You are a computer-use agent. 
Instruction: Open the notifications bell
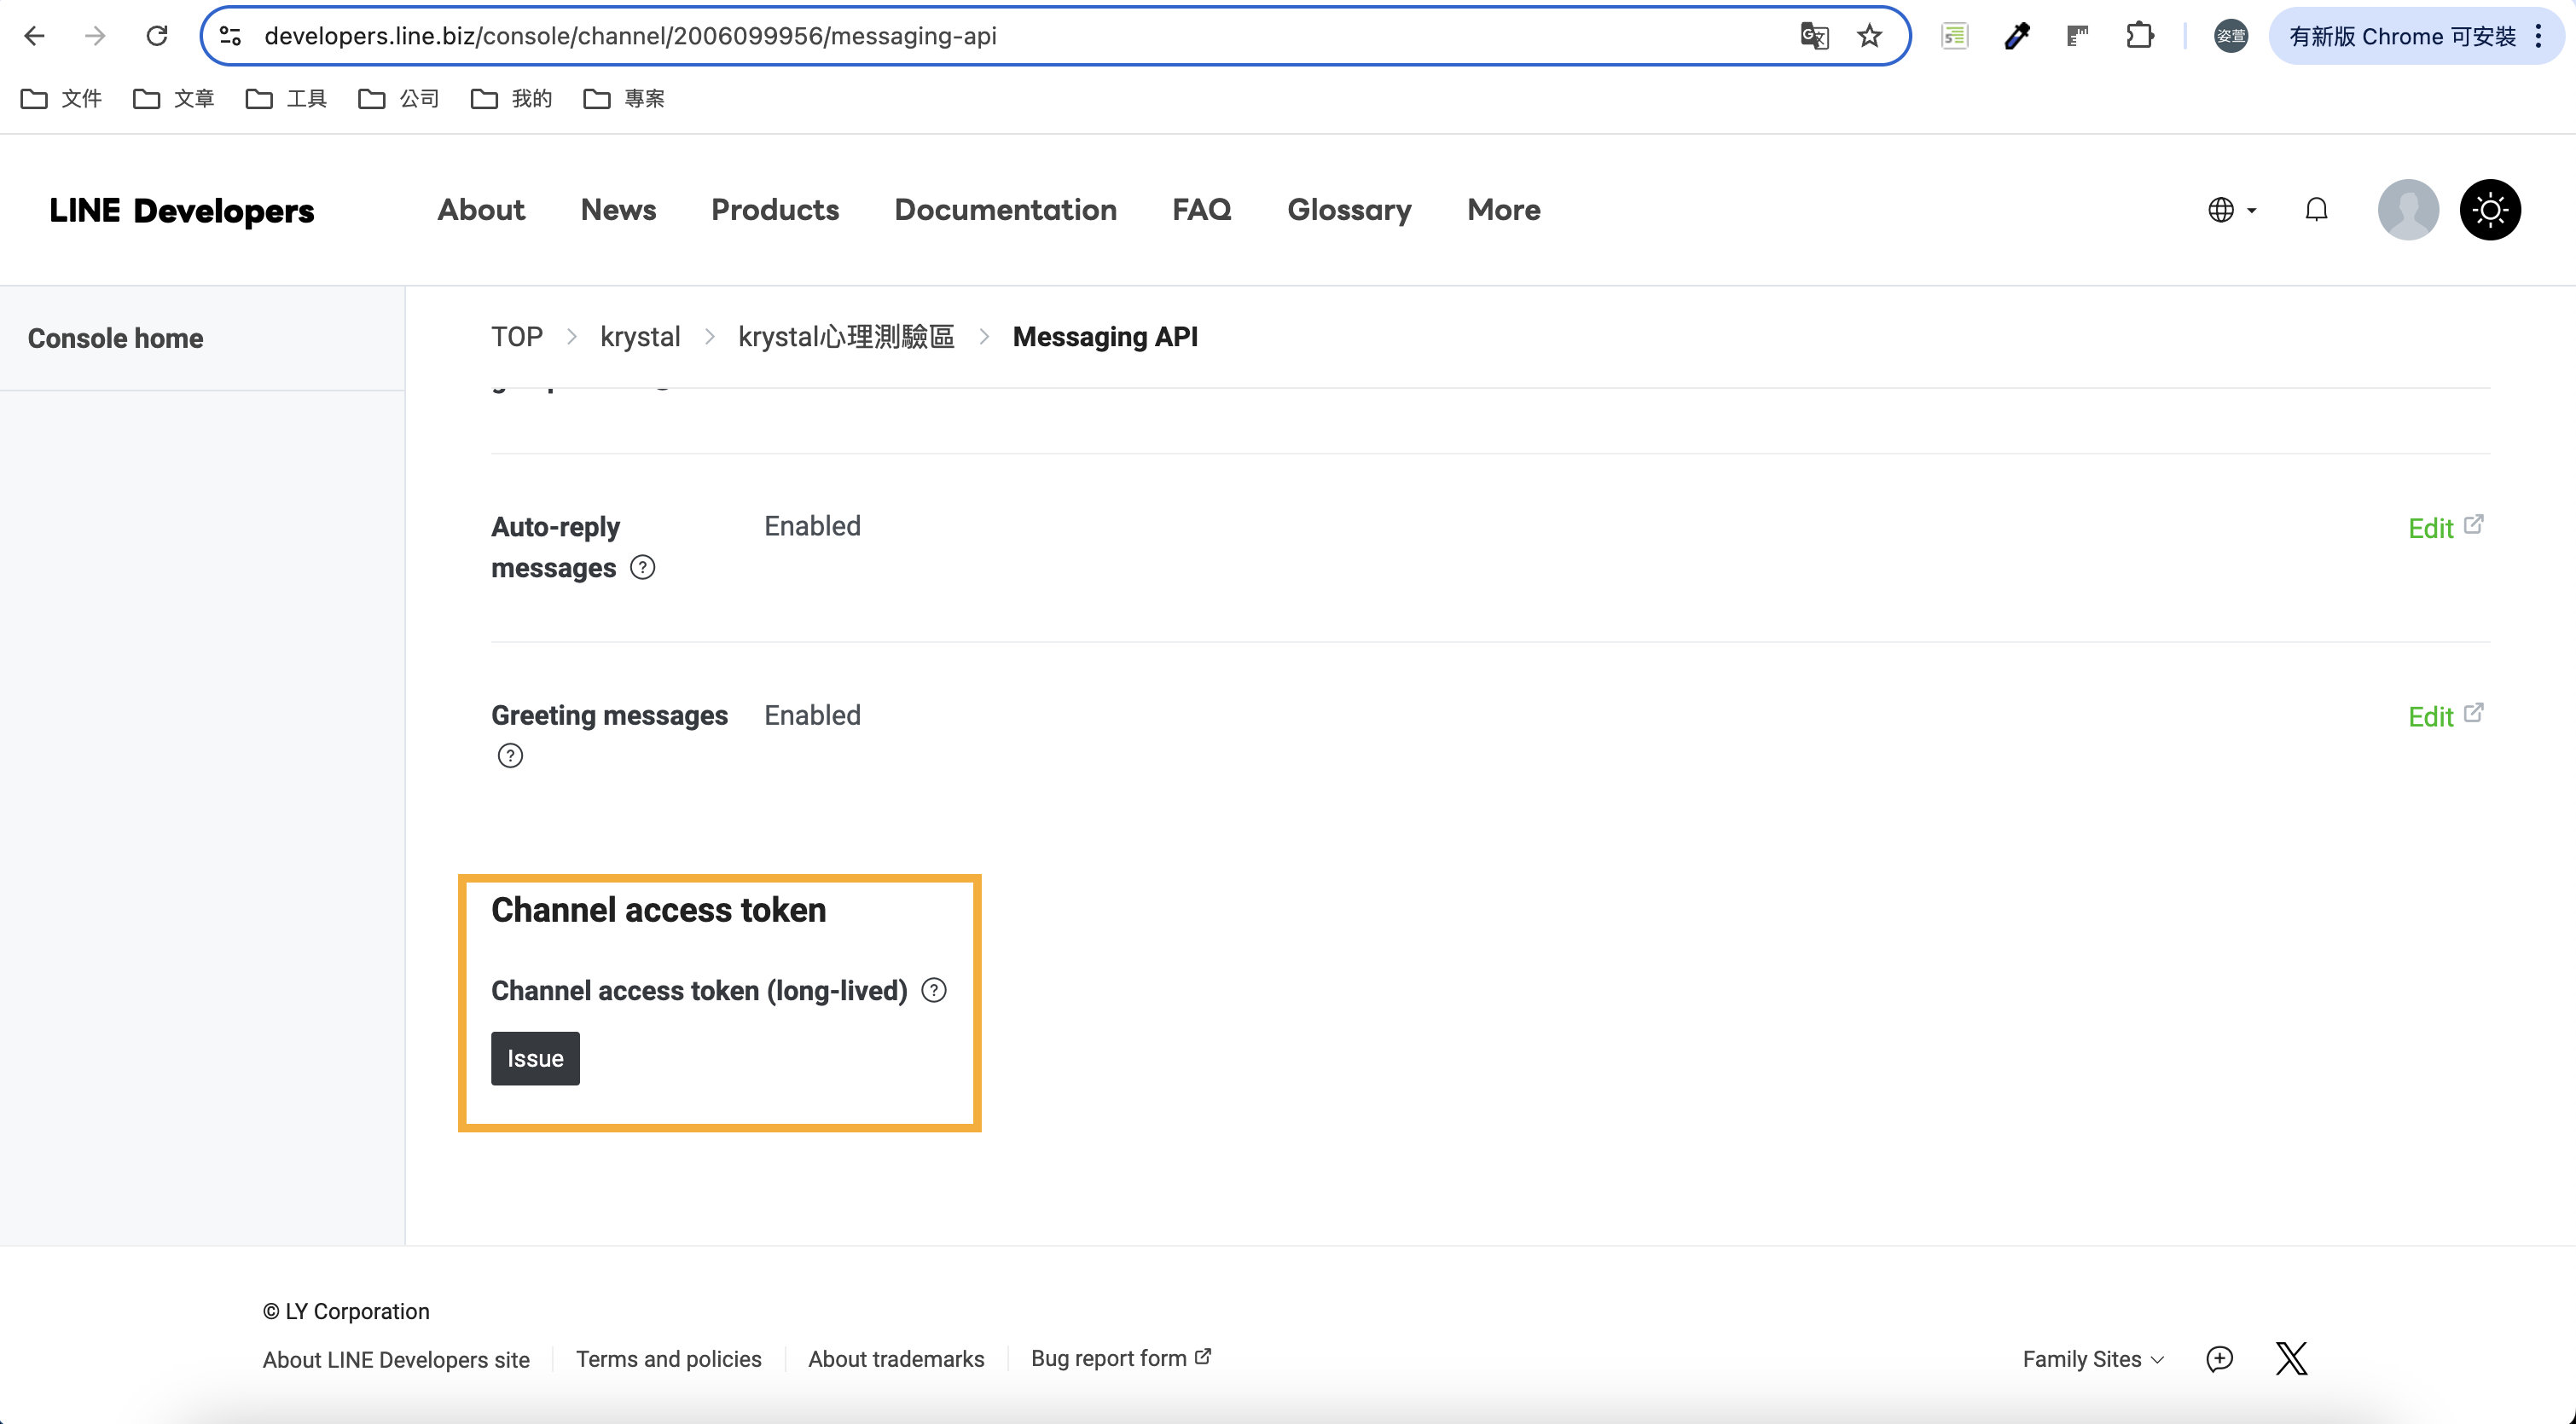(x=2316, y=210)
